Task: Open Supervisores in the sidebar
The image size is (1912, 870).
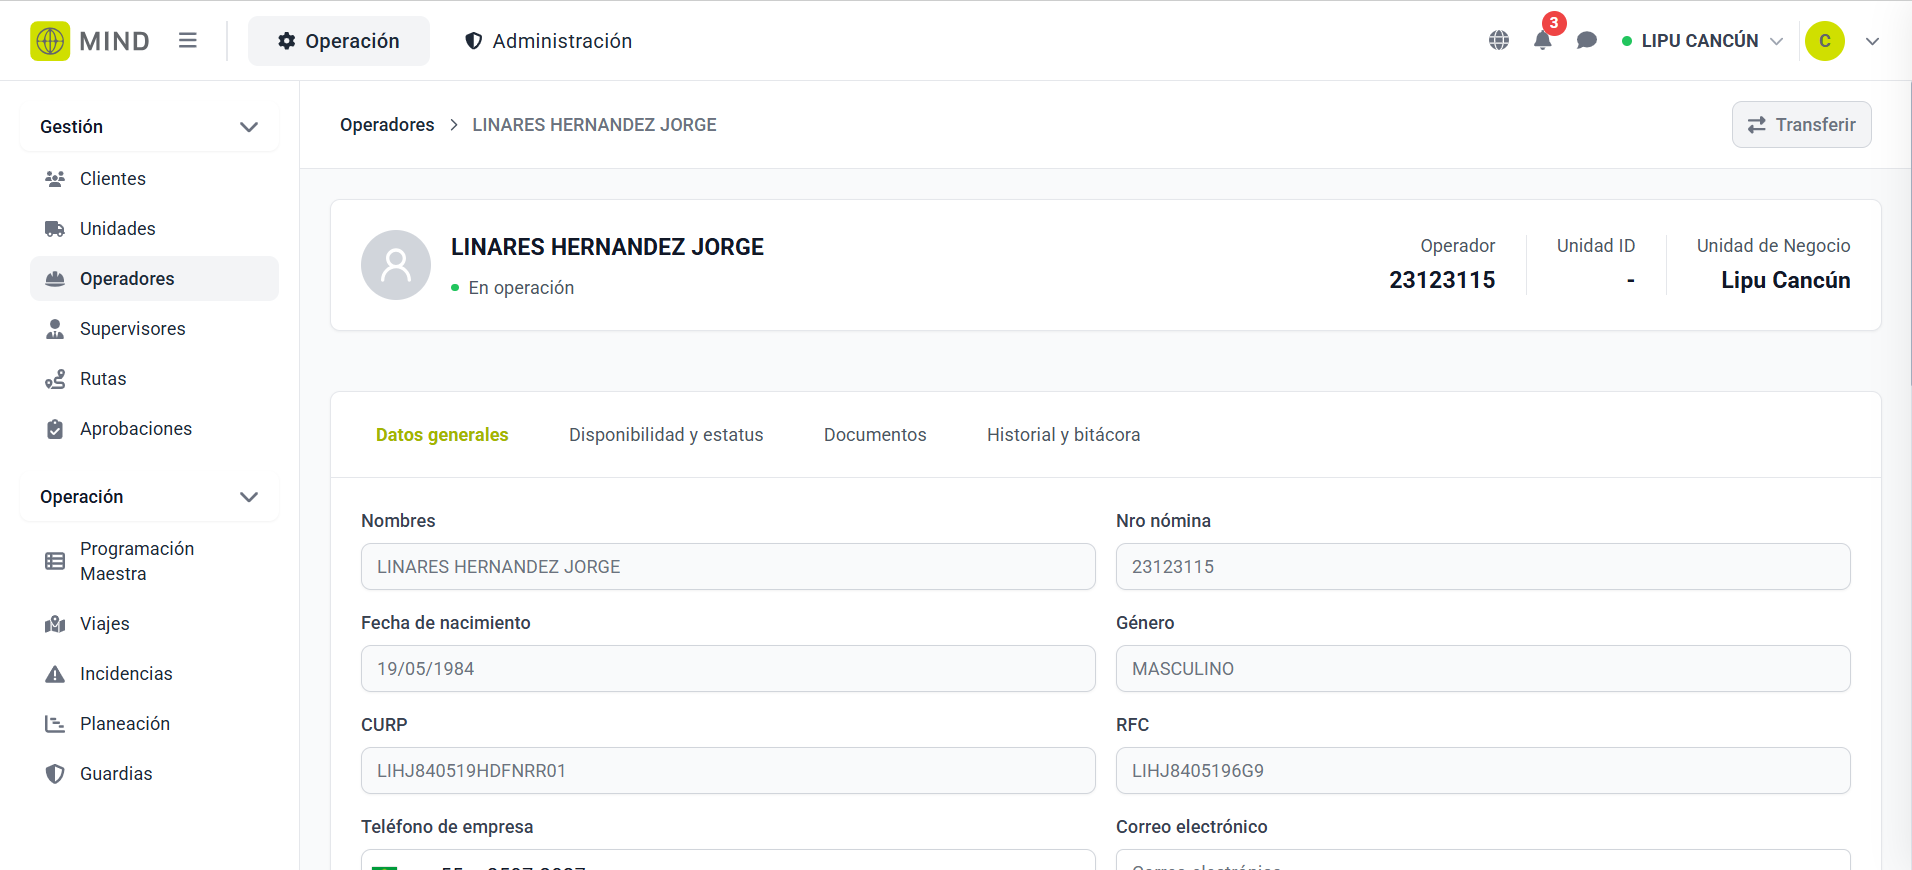Action: (x=154, y=329)
